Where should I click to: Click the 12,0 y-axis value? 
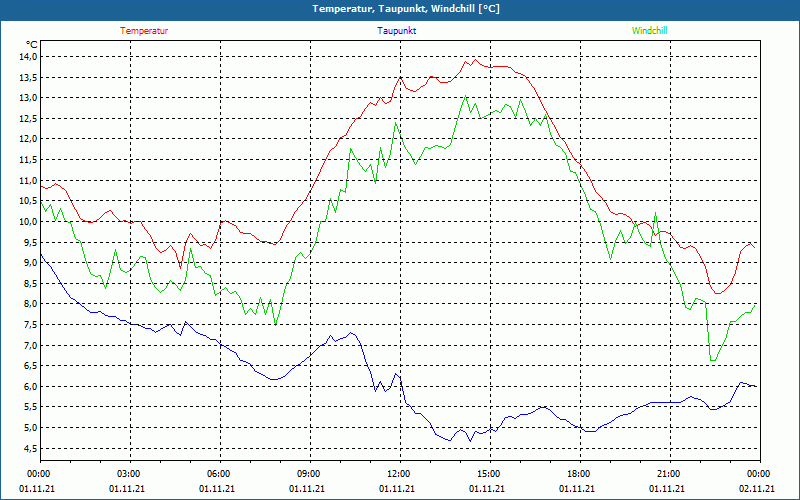coord(28,139)
